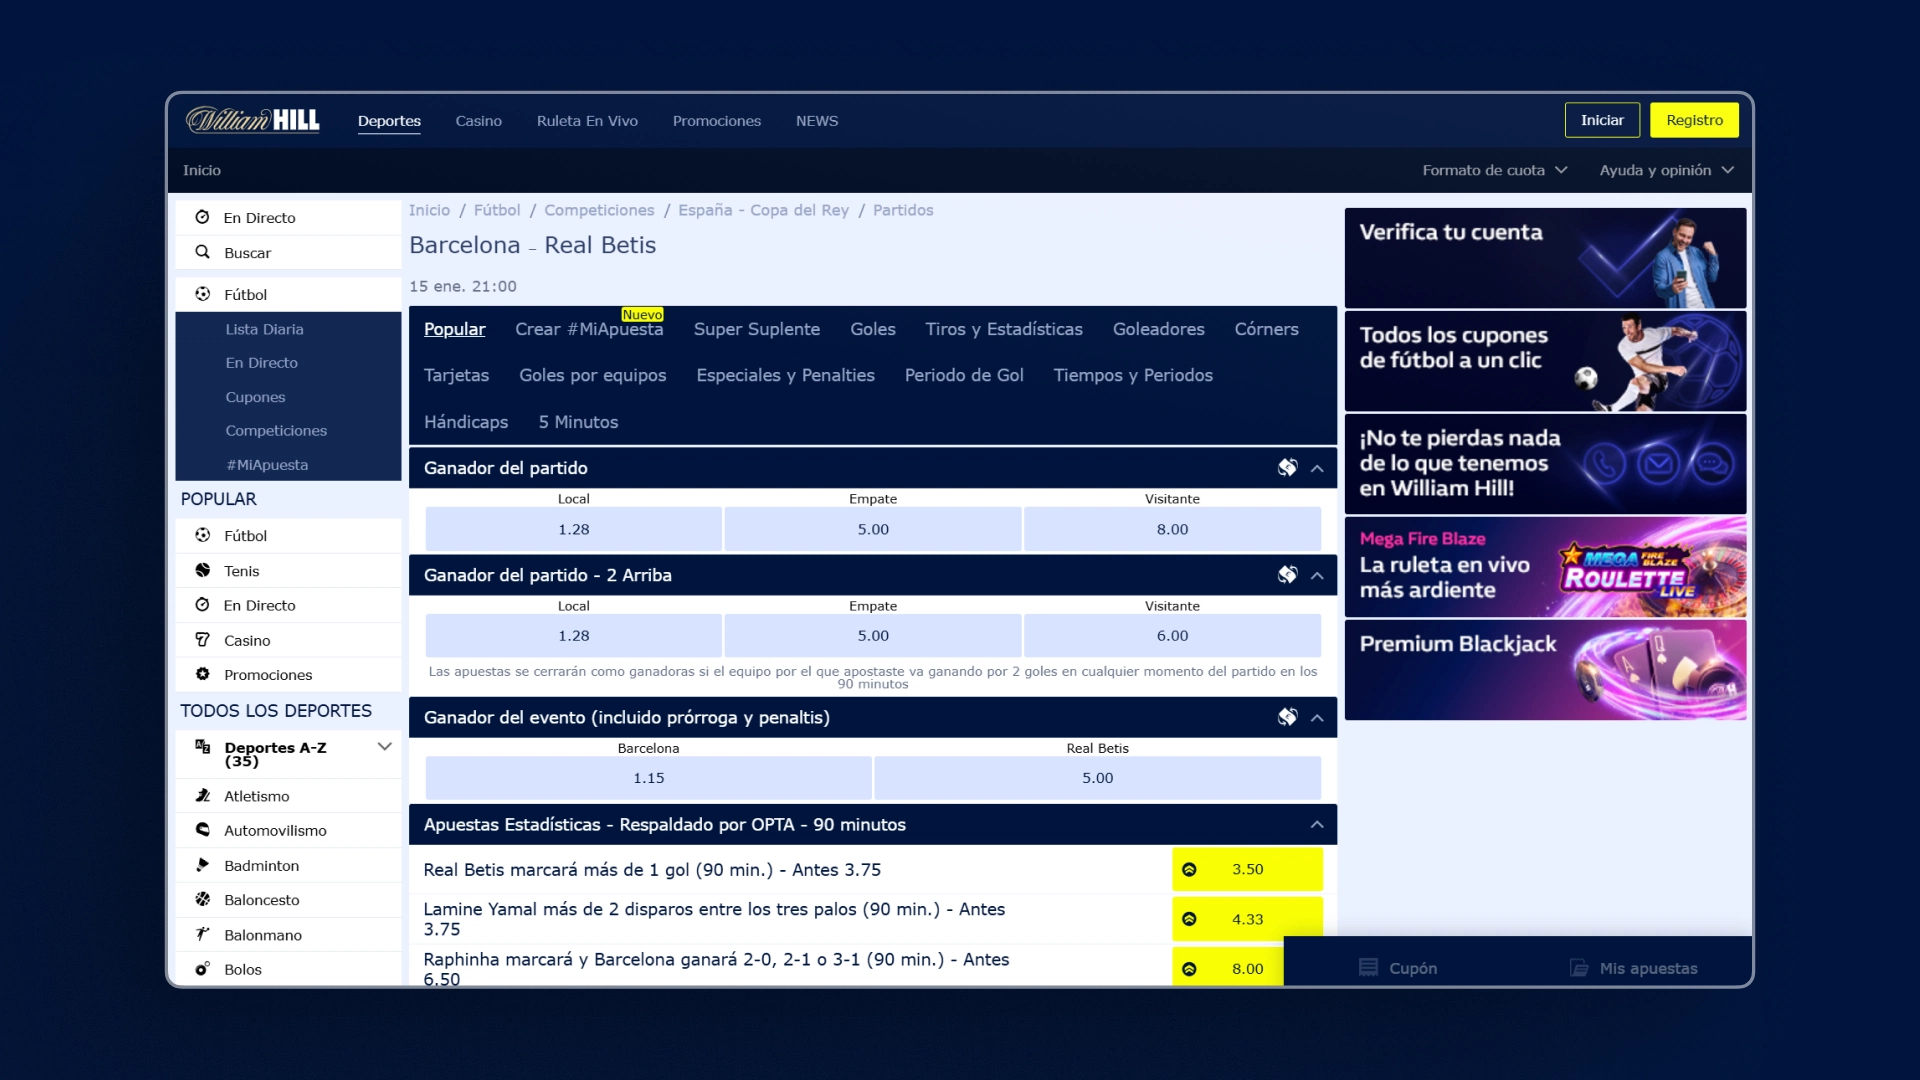Collapse Ganador del partido - 2 Arriba section
The height and width of the screenshot is (1080, 1920).
coord(1317,575)
